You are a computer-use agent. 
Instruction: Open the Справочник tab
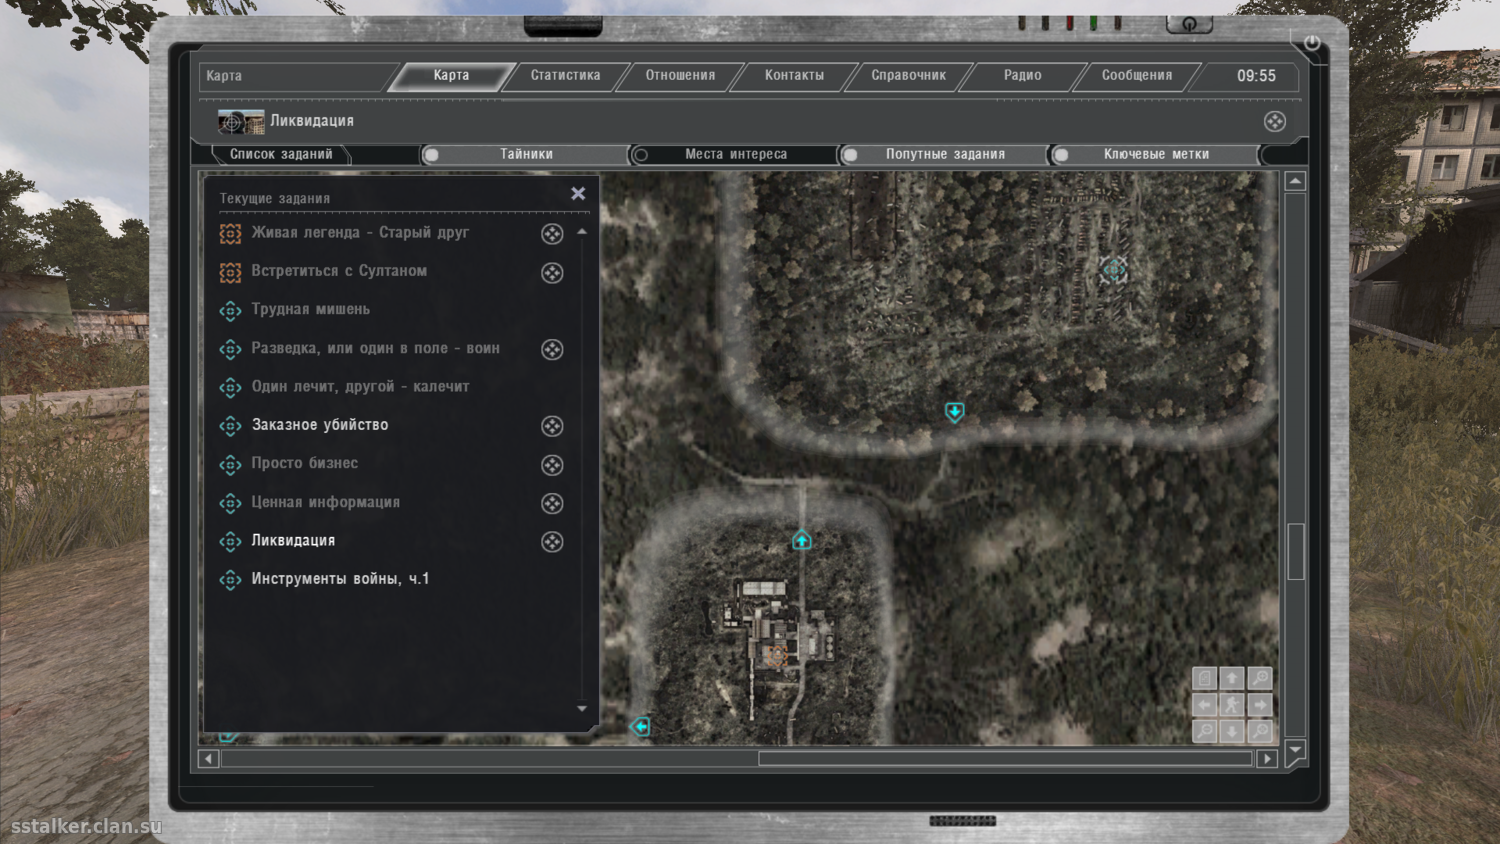(x=908, y=76)
